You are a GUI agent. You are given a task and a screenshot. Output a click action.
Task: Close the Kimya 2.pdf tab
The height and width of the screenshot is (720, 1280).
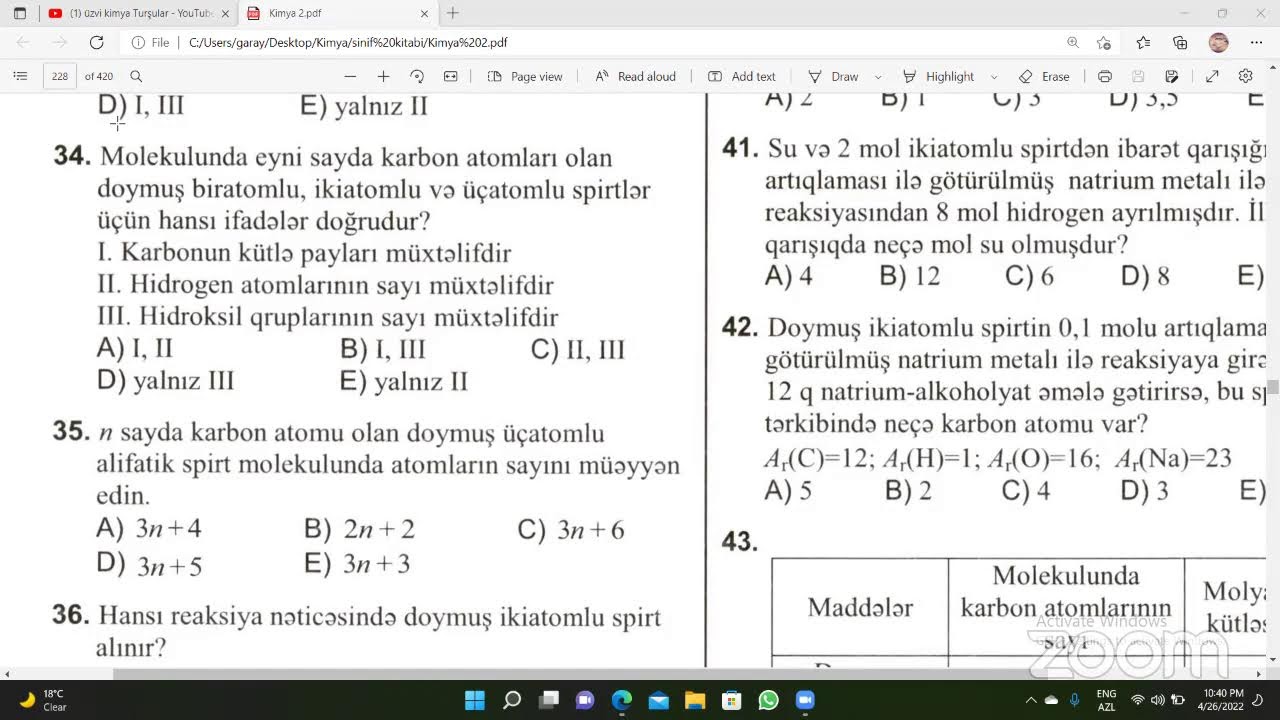click(425, 13)
